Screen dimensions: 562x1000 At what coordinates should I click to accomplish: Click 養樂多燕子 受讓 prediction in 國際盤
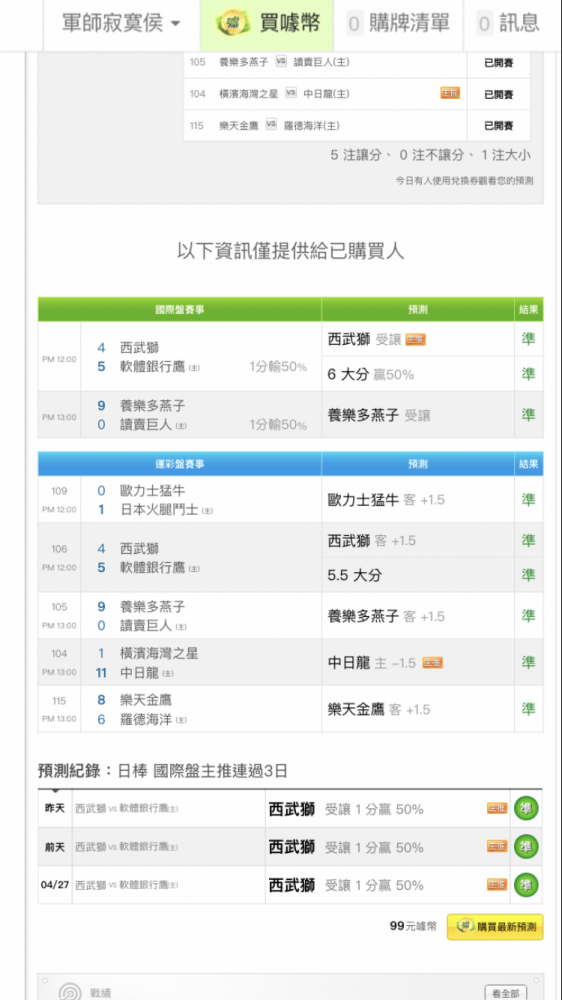[x=379, y=415]
